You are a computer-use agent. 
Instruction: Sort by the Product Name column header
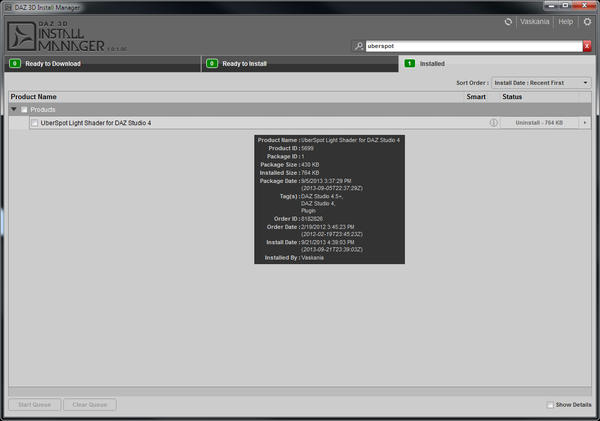[34, 97]
